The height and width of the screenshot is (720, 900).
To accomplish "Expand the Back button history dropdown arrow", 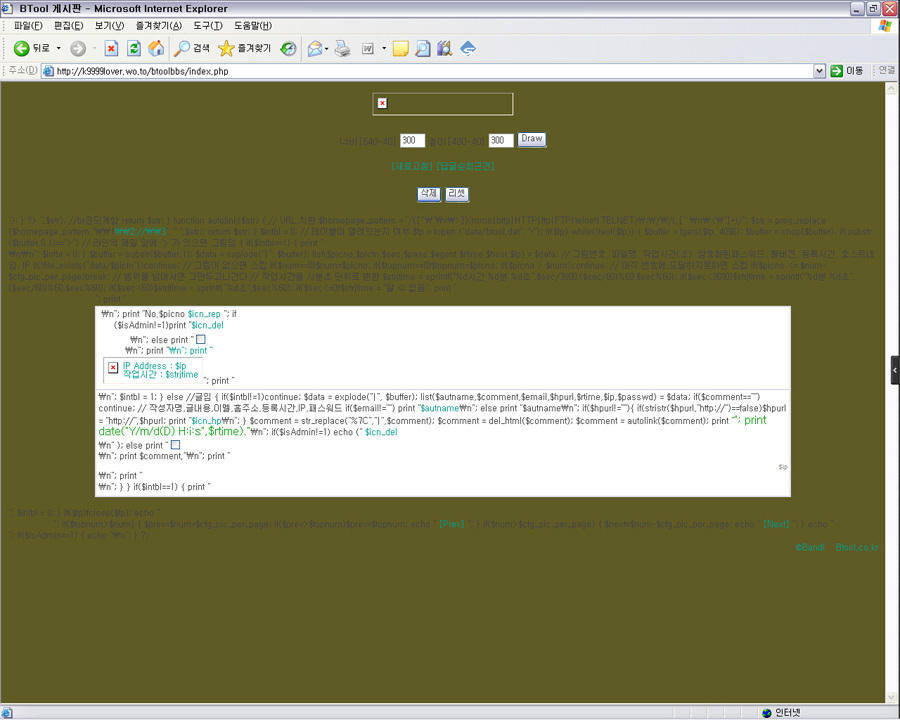I will point(58,48).
